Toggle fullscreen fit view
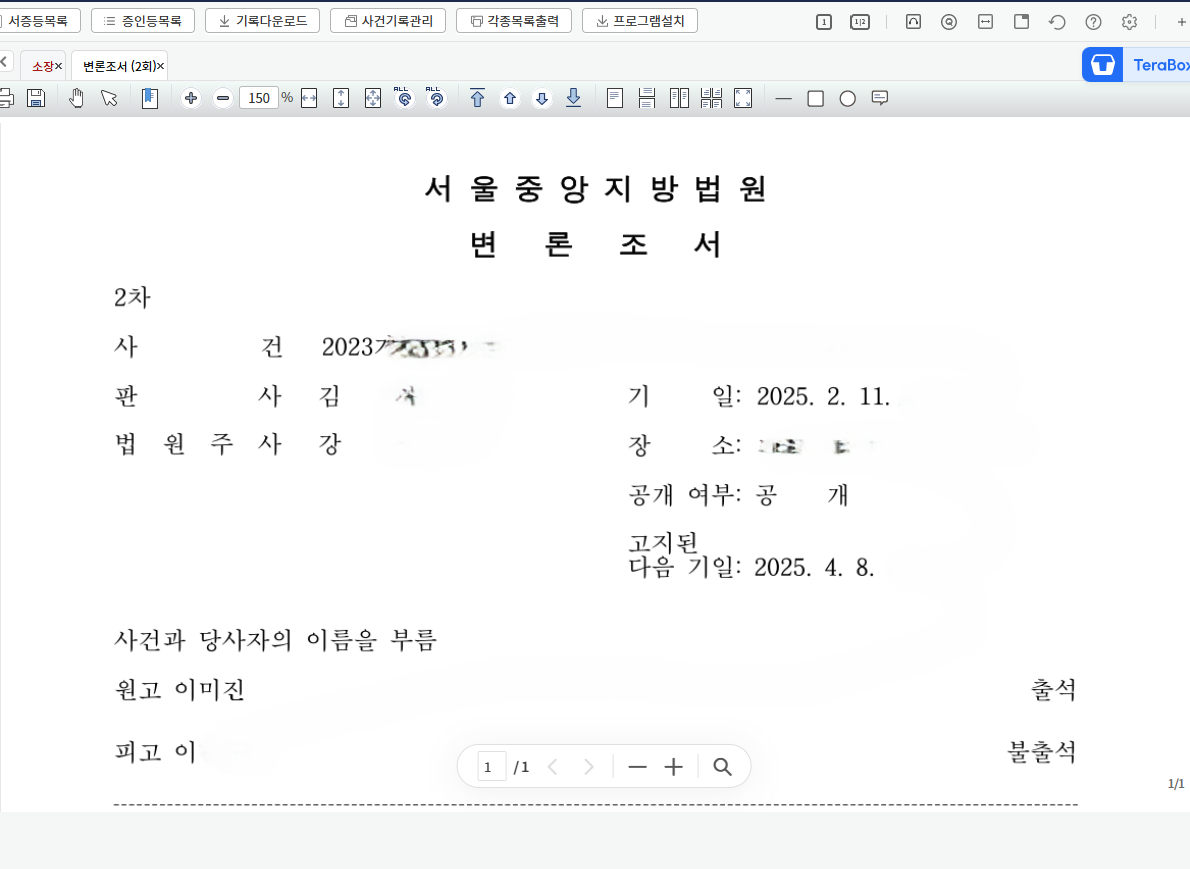This screenshot has height=869, width=1190. (741, 97)
